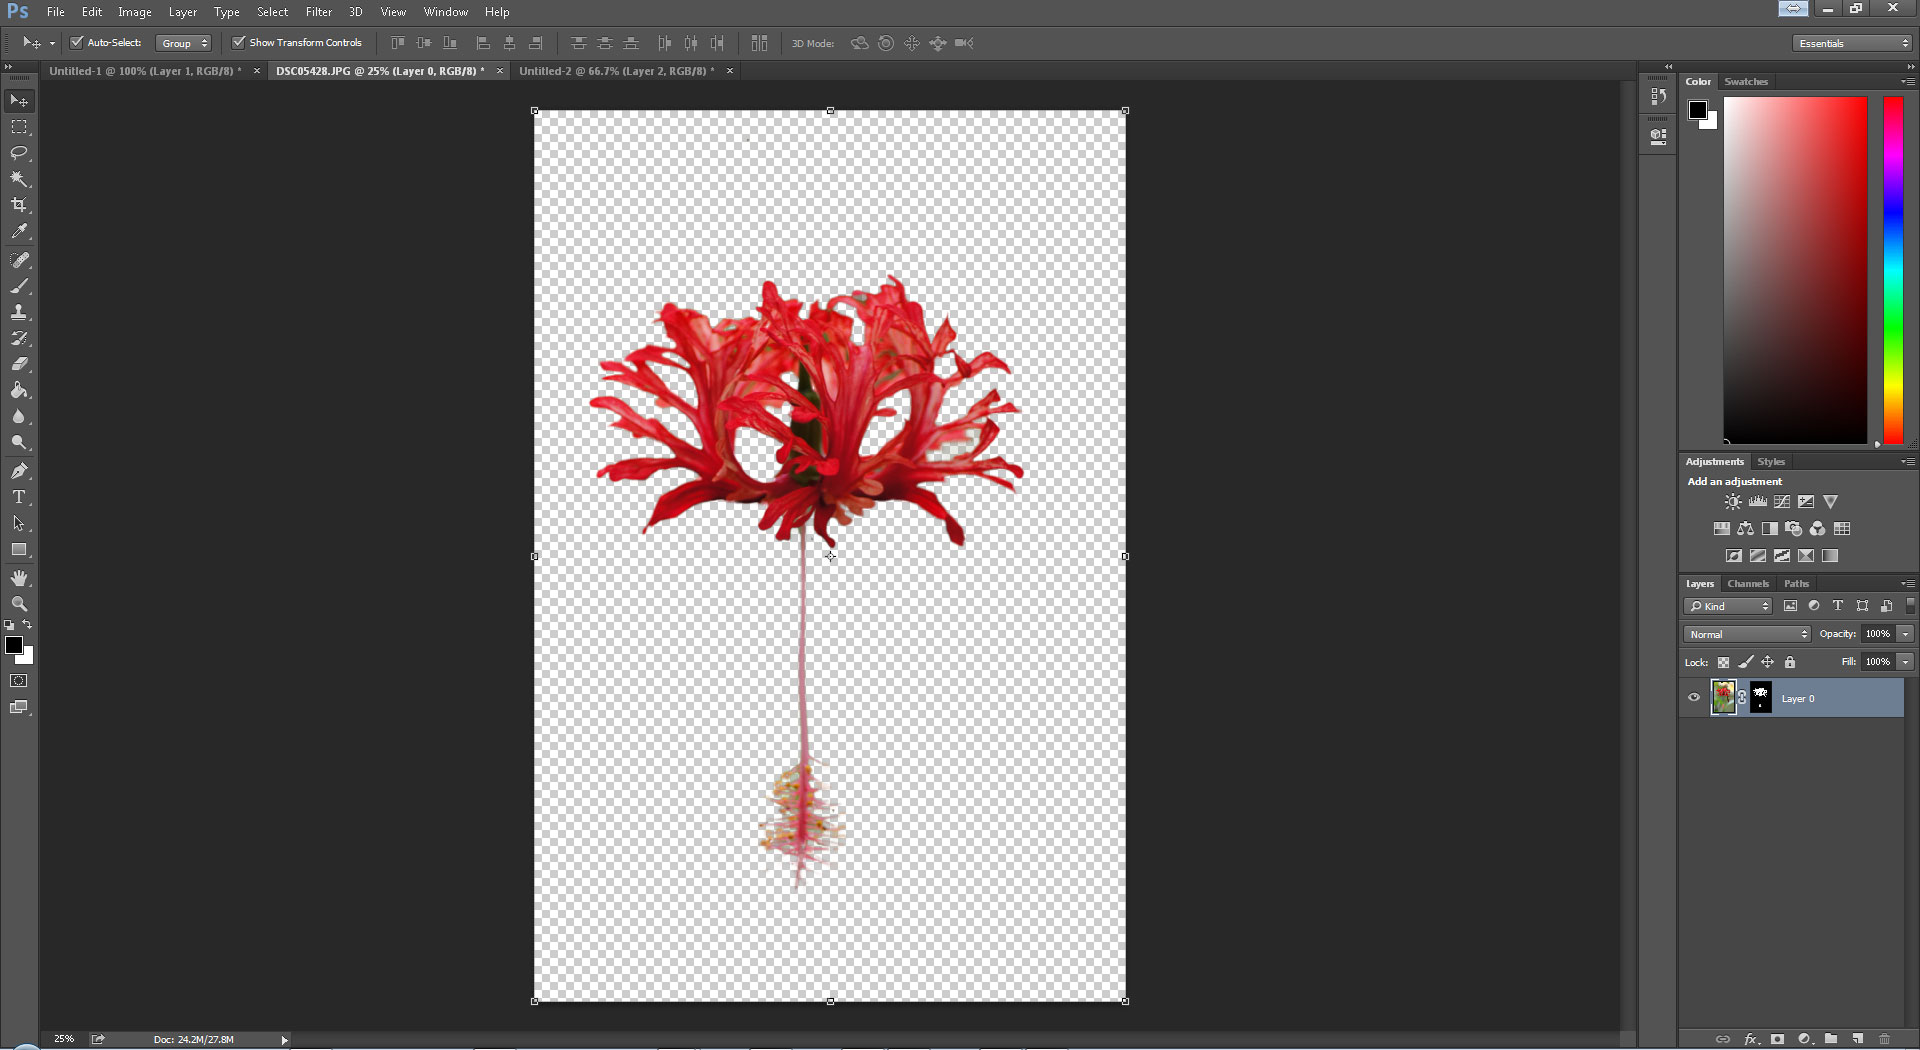Disable the Auto-Select checkbox
Viewport: 1920px width, 1050px height.
(77, 43)
